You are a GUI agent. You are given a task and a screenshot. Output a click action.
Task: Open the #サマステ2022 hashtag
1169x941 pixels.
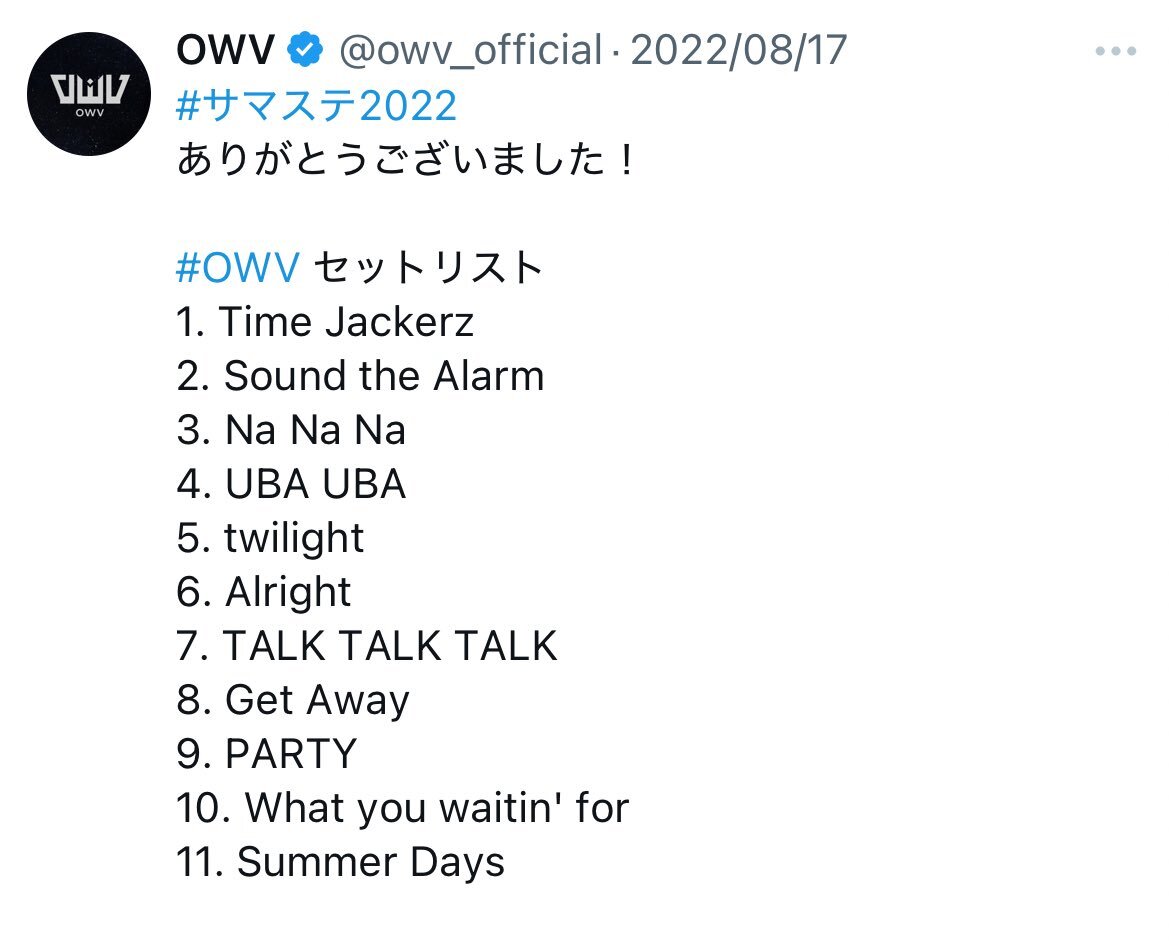click(x=316, y=105)
